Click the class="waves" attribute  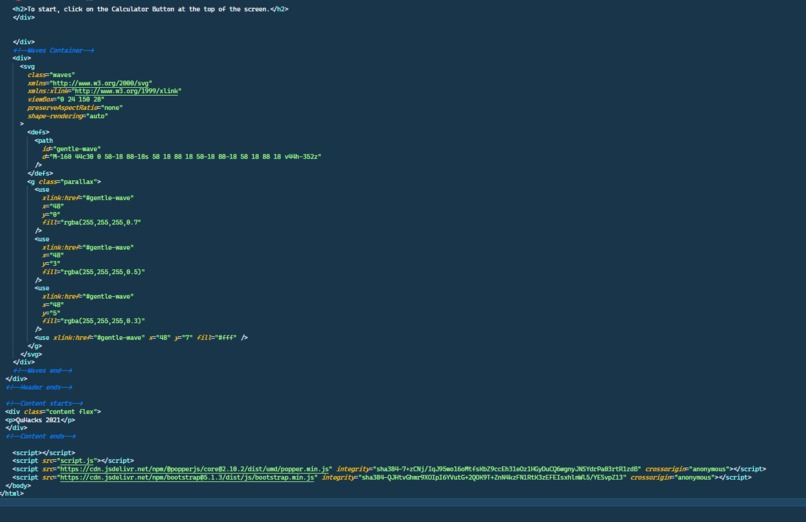click(51, 75)
